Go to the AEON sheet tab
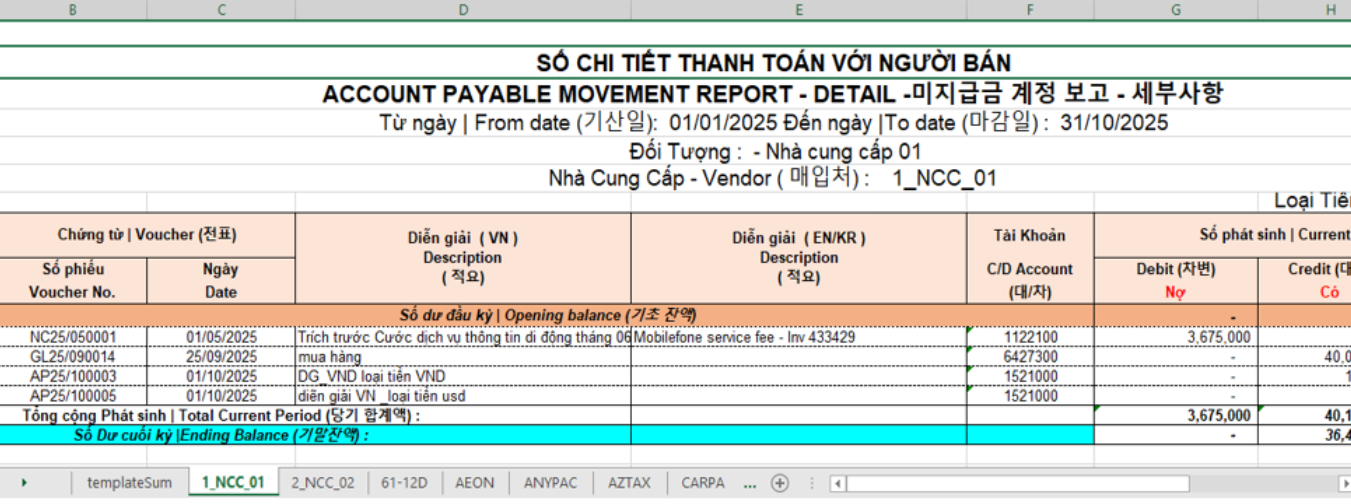Image resolution: width=1351 pixels, height=504 pixels. pos(474,483)
